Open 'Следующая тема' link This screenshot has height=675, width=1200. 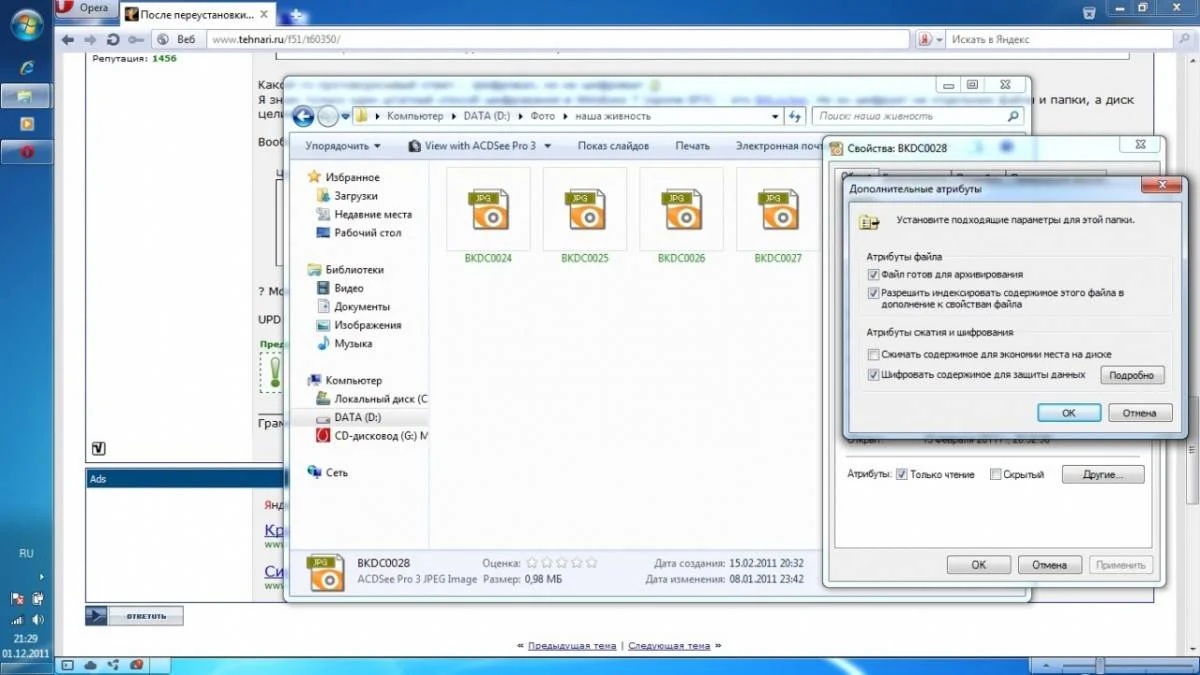669,646
